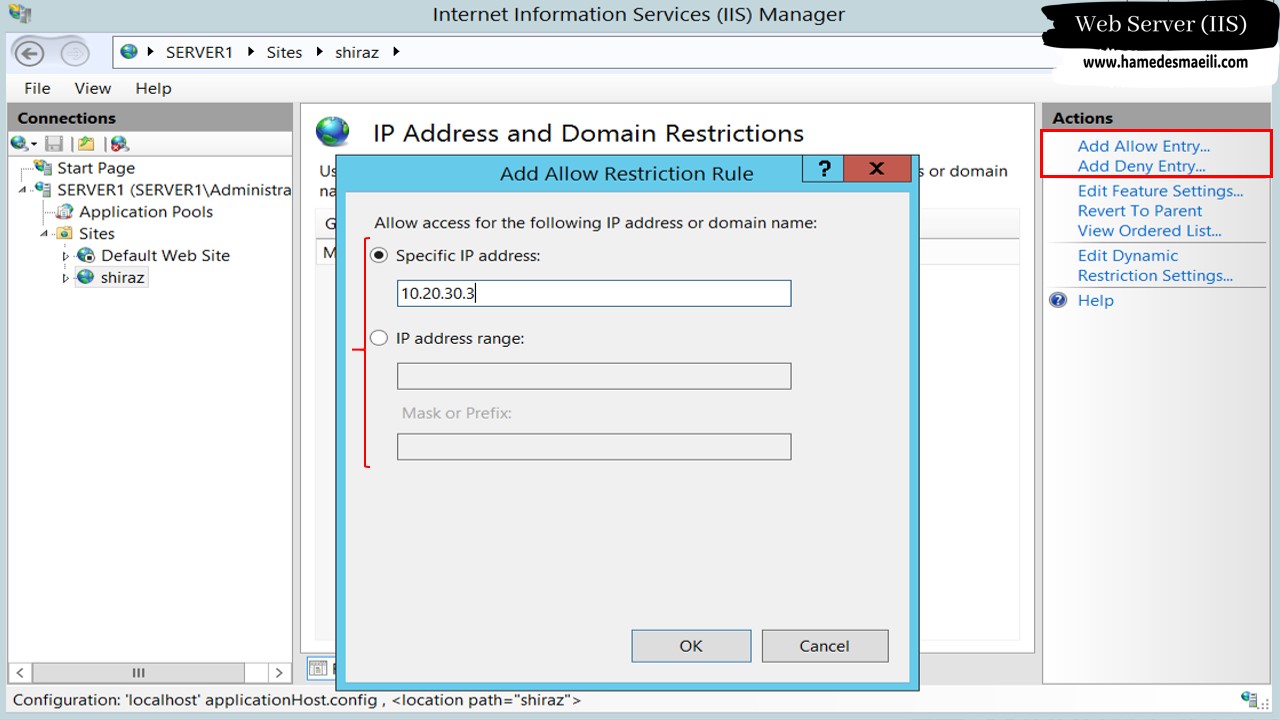Open Edit Feature Settings action
This screenshot has width=1280, height=720.
tap(1160, 191)
